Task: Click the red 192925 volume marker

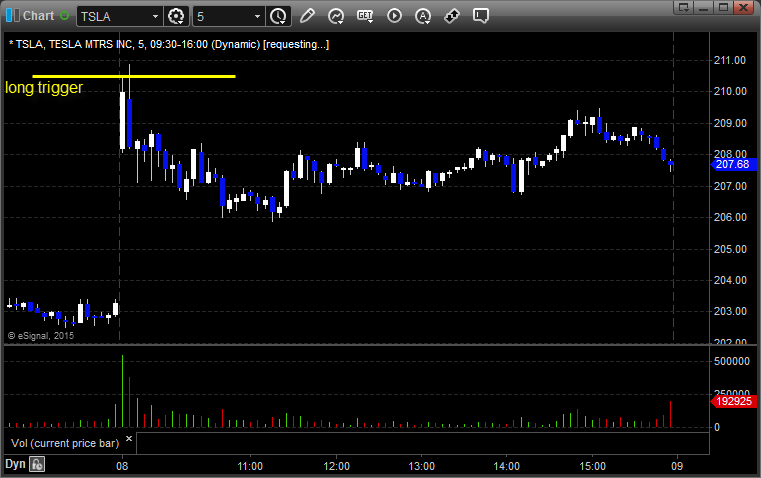Action: point(733,401)
